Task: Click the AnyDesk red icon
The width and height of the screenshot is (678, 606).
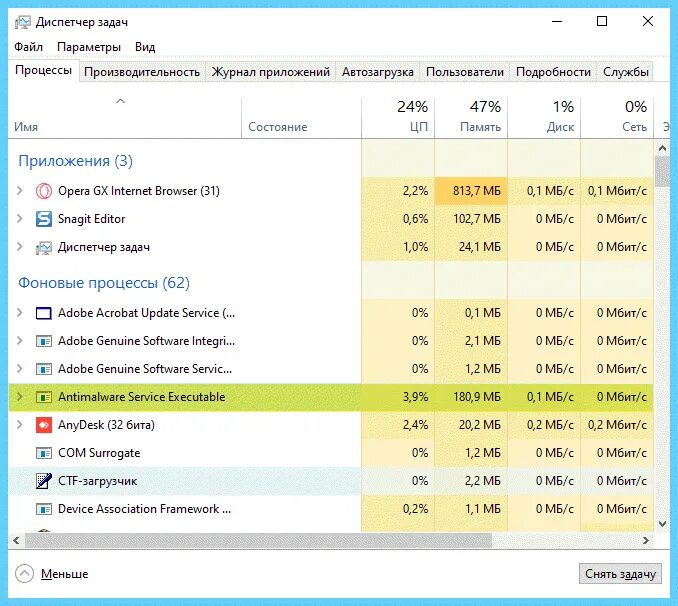Action: click(44, 425)
